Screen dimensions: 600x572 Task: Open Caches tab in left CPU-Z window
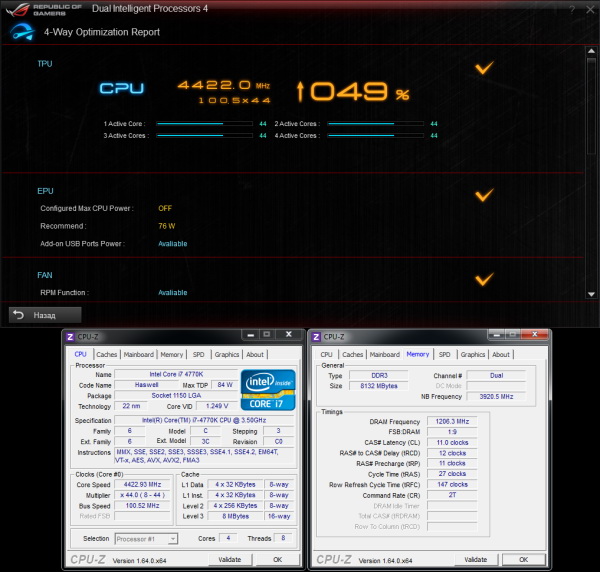click(107, 354)
